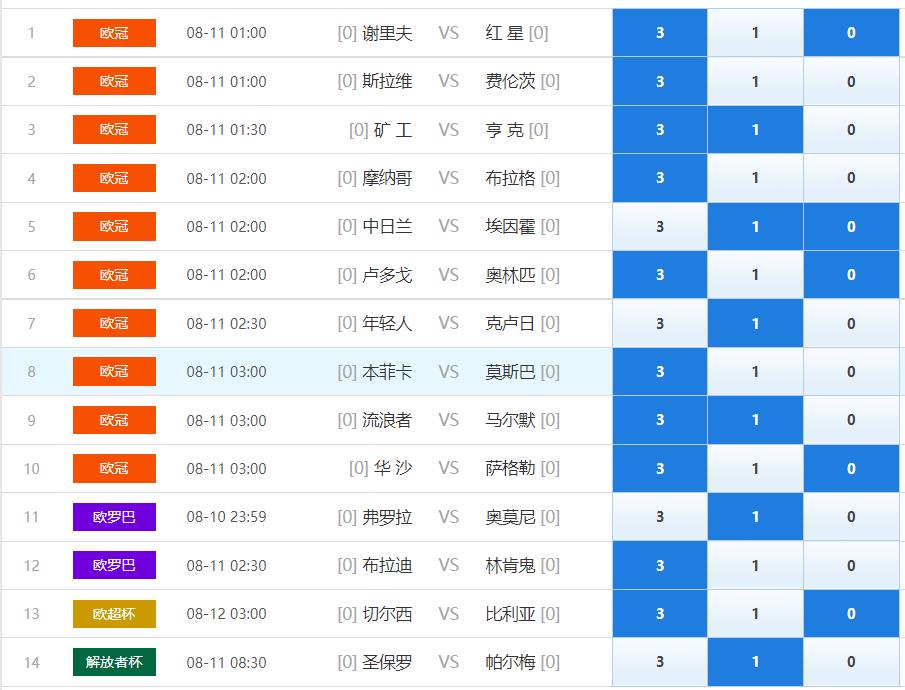Click away team 克卢日

coord(511,323)
